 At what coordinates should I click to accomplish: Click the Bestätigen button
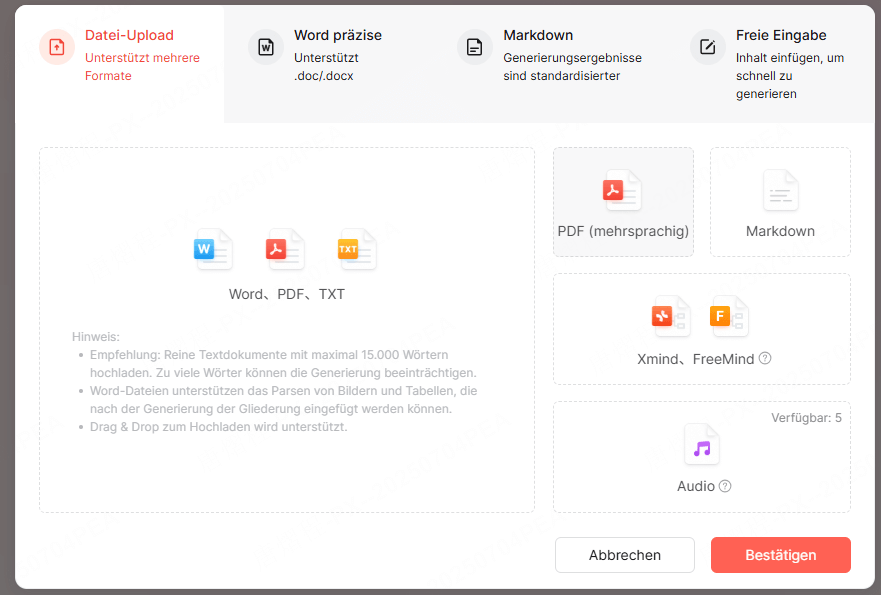tap(780, 555)
